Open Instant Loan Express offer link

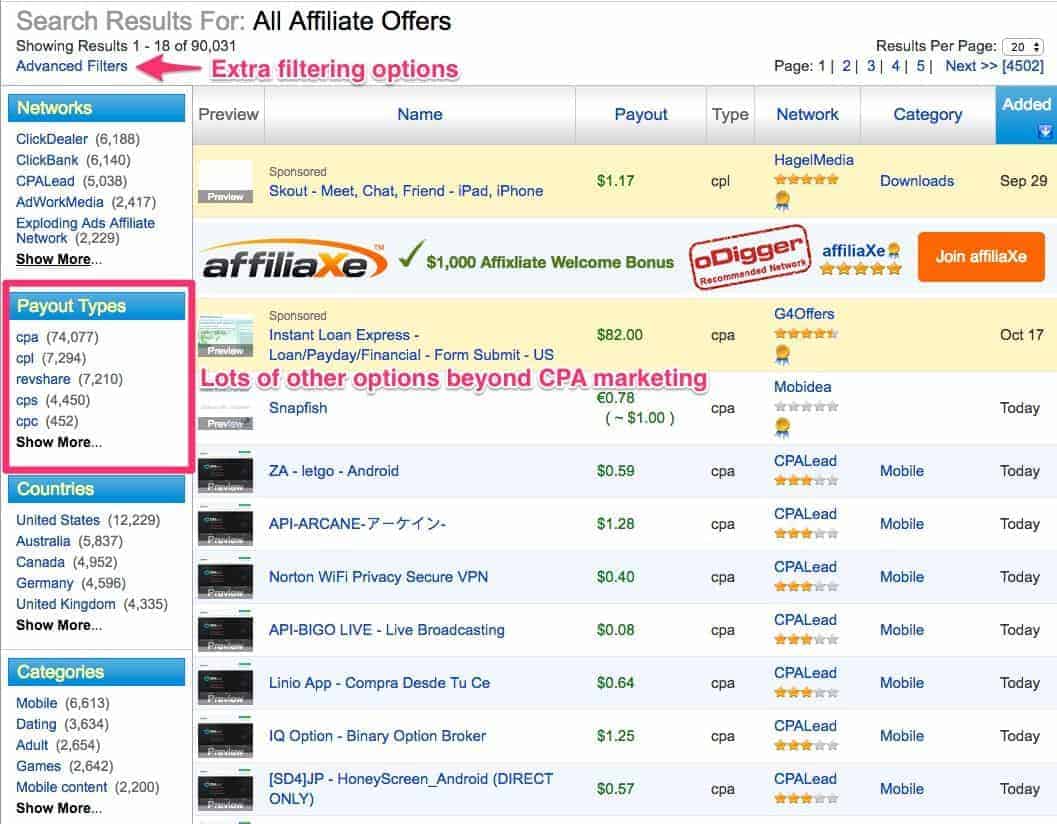click(411, 345)
